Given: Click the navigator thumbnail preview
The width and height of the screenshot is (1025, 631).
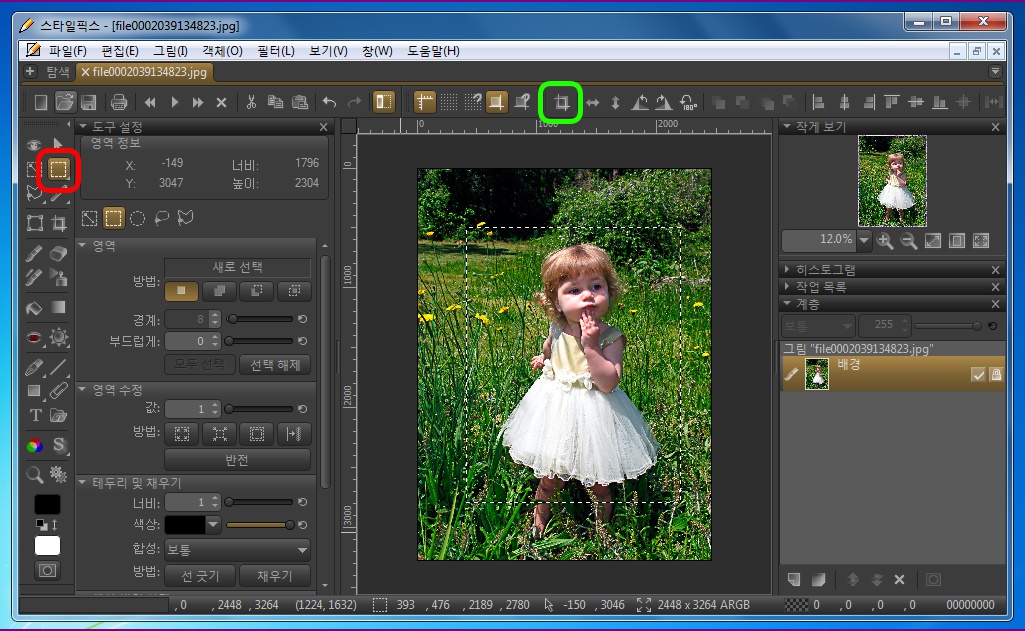Looking at the screenshot, I should point(892,181).
